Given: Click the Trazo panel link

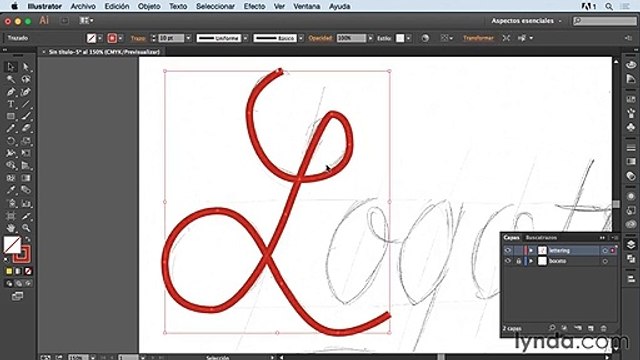Looking at the screenshot, I should tap(138, 38).
